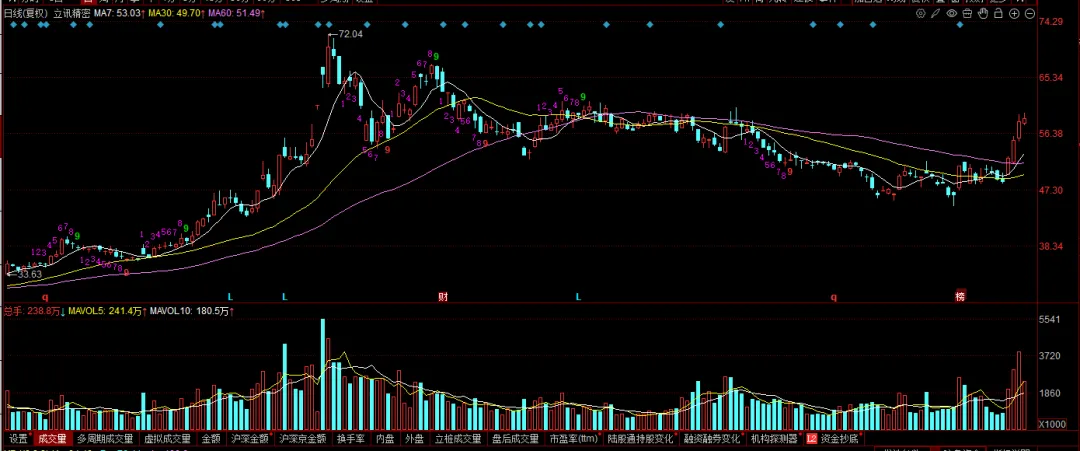Click the 74.29 price axis value
Image resolution: width=1080 pixels, height=451 pixels.
(x=1050, y=22)
